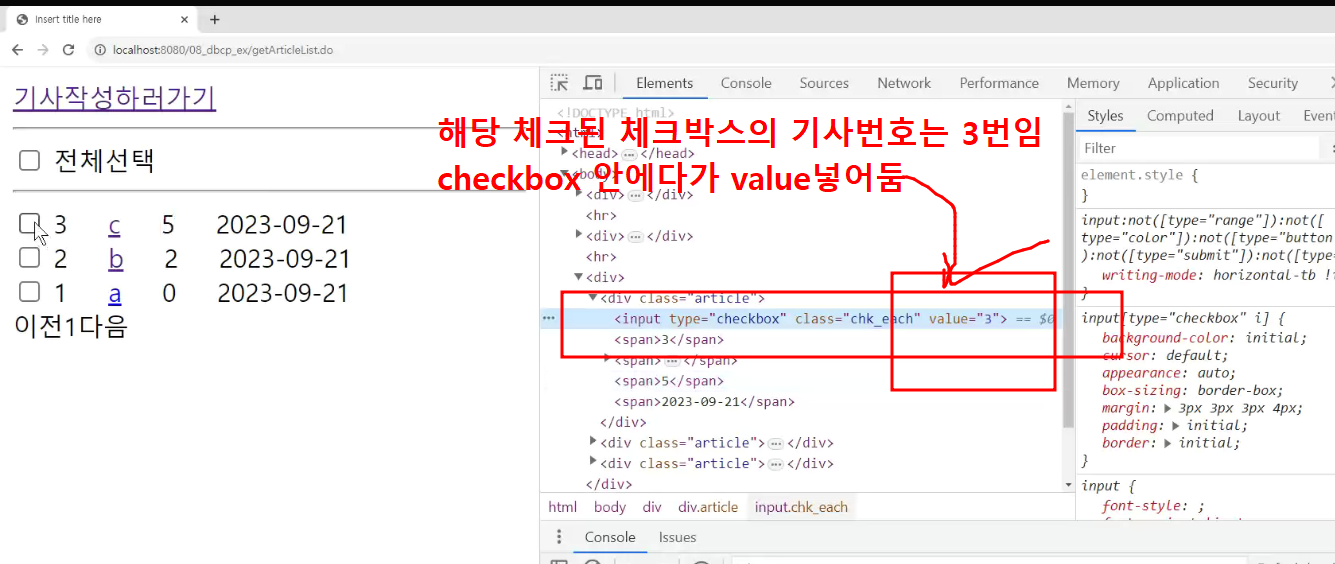Click the 이전1다음 pagination text
The height and width of the screenshot is (564, 1335).
pyautogui.click(x=70, y=326)
